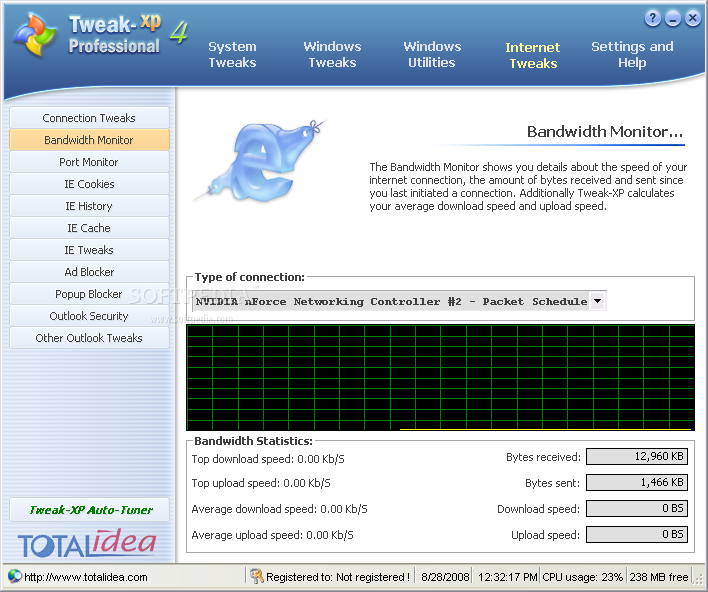Click the 'Bandwidth Monitor...' heading

tap(605, 131)
